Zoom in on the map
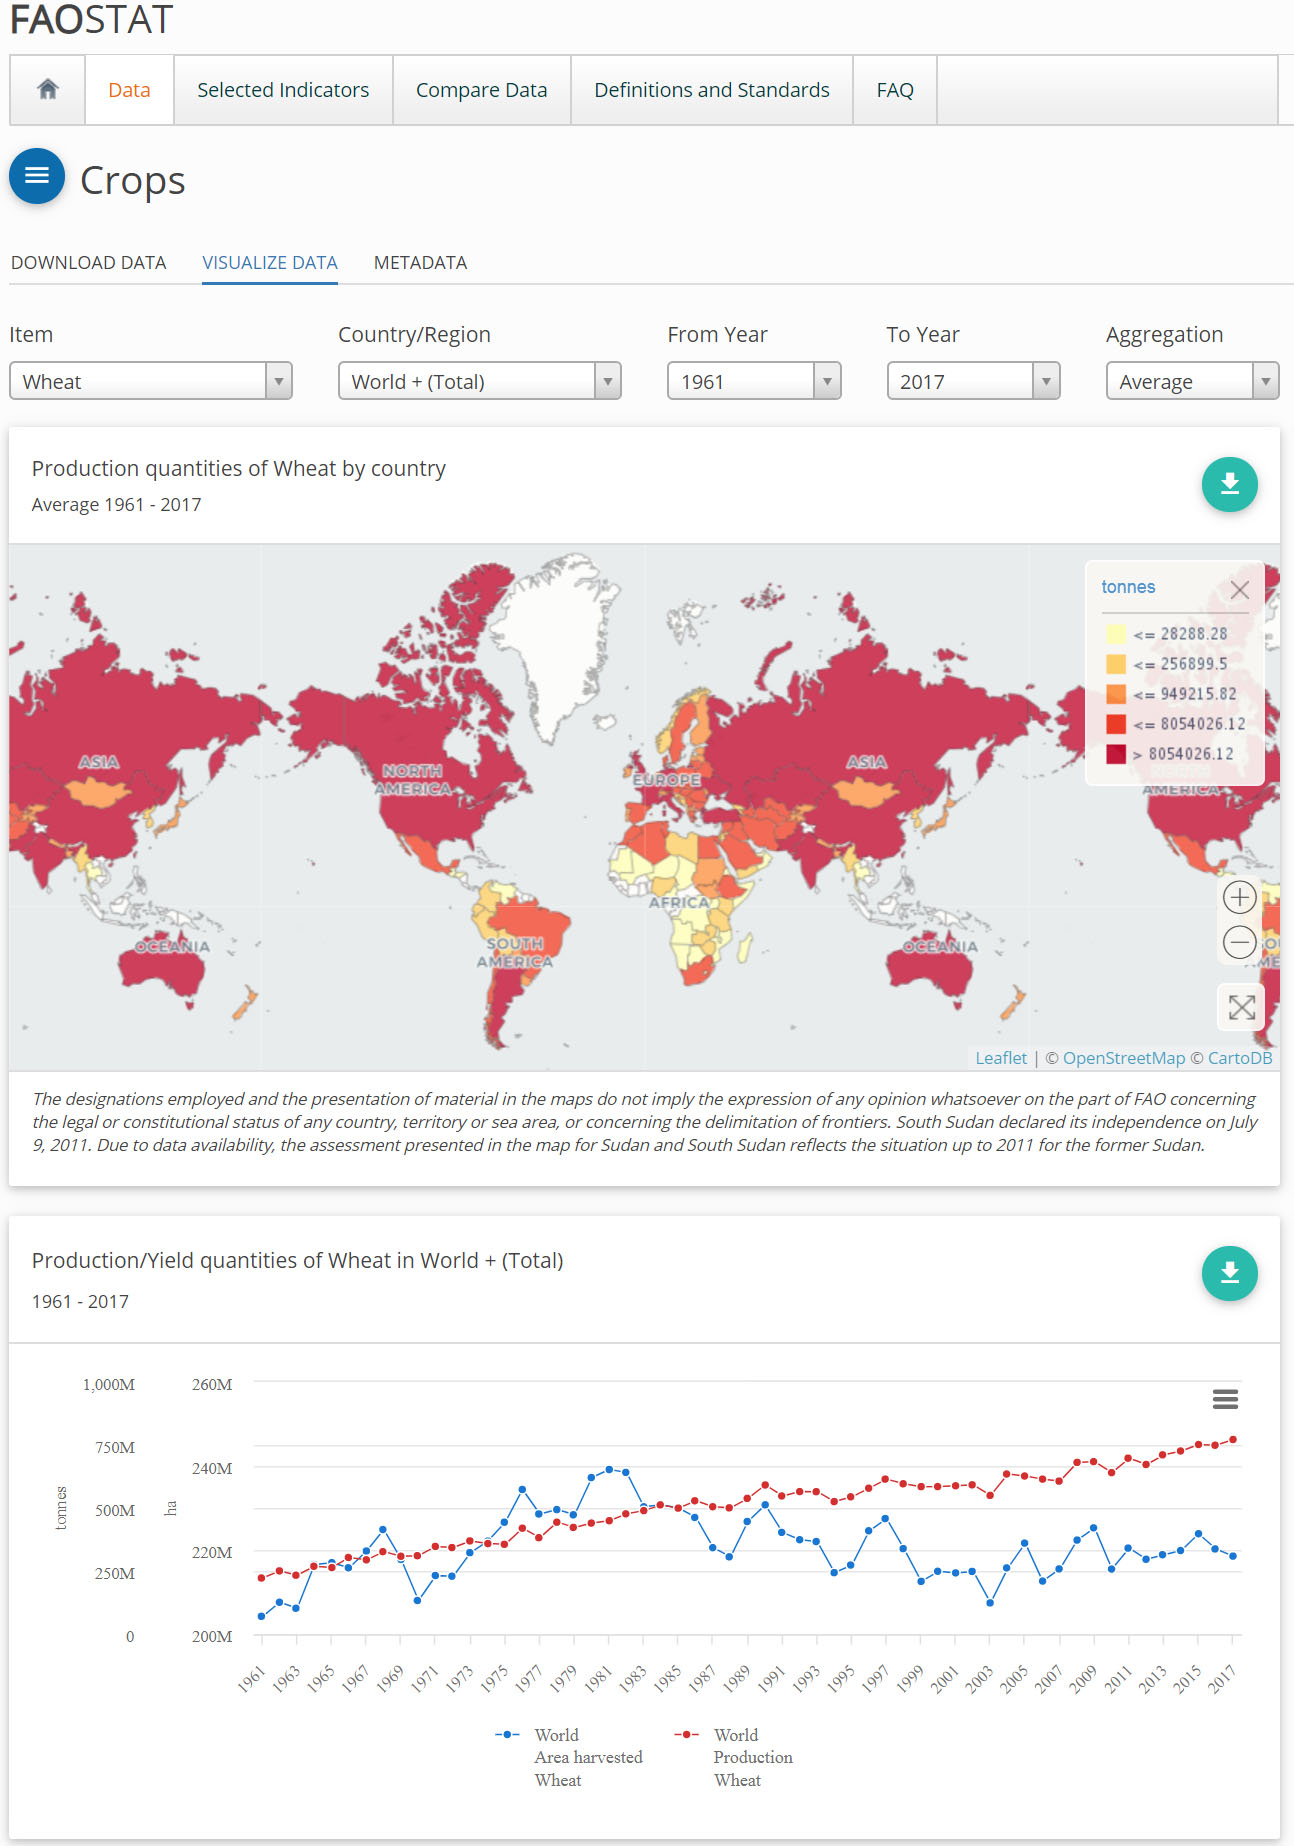Image resolution: width=1294 pixels, height=1846 pixels. 1239,897
